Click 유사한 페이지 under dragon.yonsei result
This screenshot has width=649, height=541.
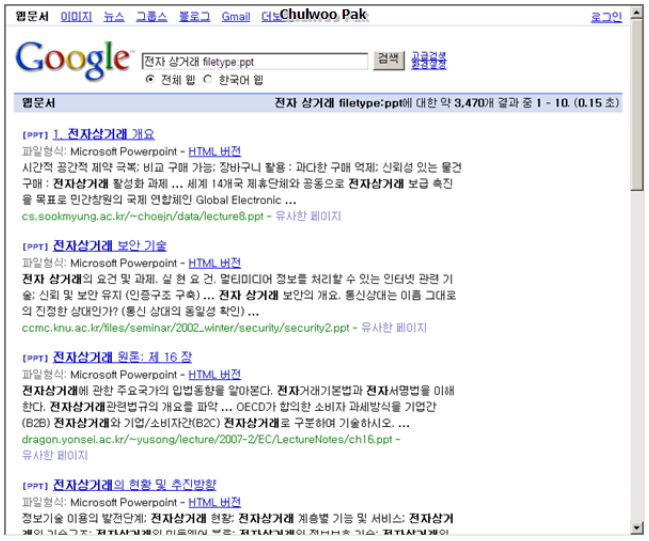(x=55, y=455)
